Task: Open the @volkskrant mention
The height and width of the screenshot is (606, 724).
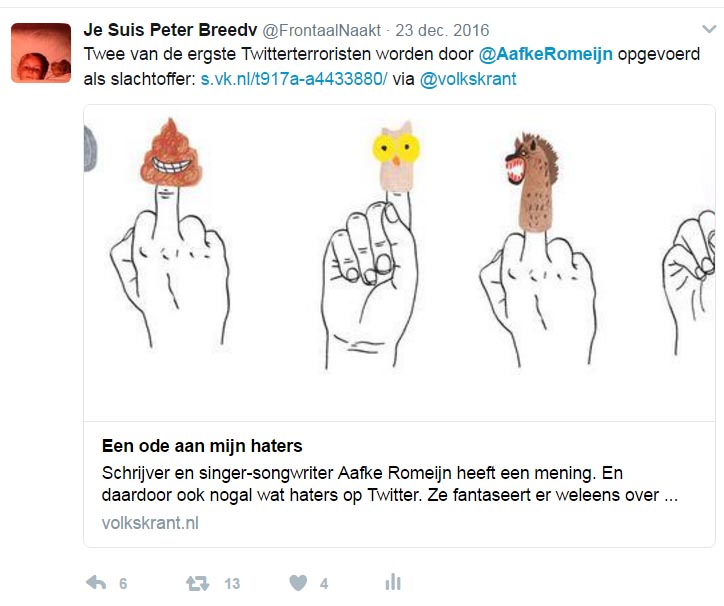Action: [468, 79]
